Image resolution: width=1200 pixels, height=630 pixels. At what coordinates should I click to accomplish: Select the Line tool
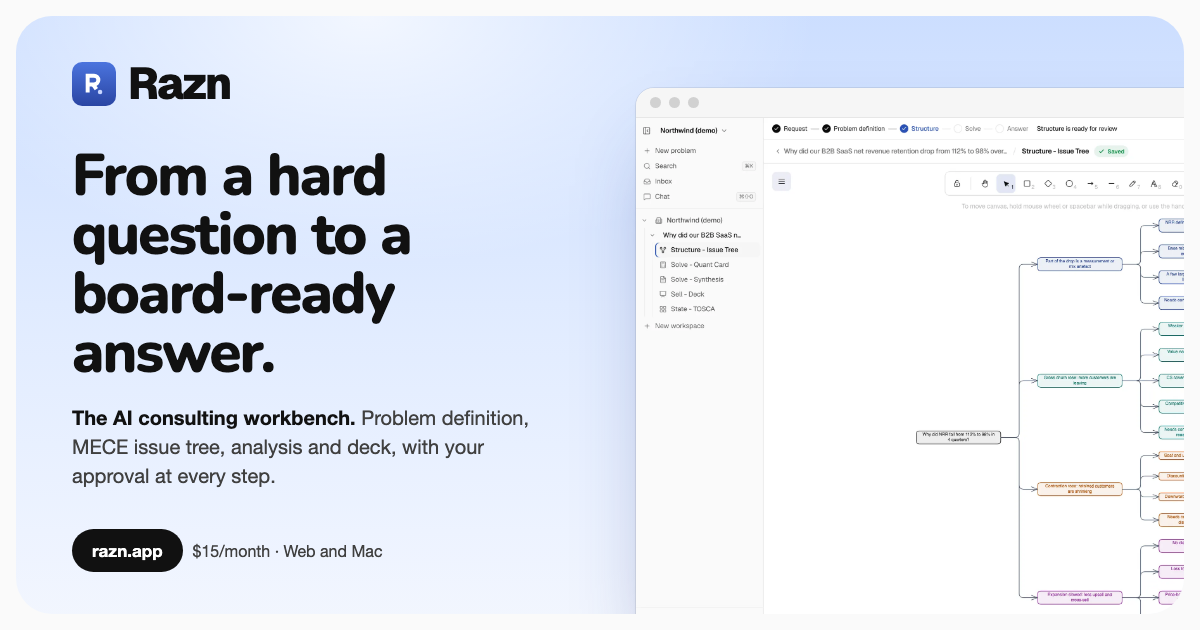point(1112,183)
